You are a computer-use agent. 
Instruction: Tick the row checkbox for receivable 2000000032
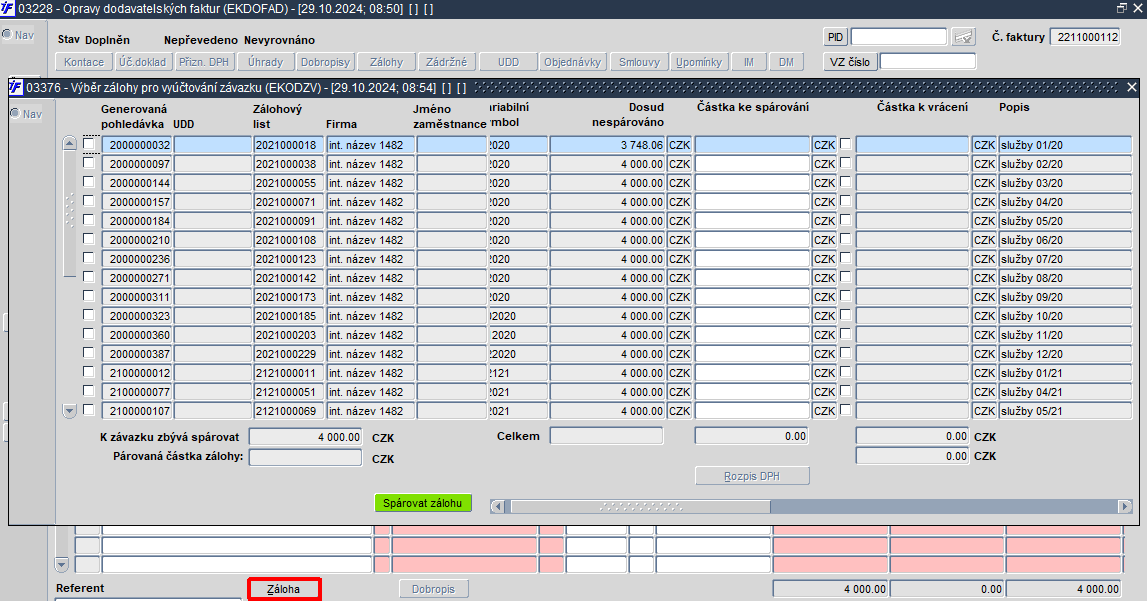point(89,144)
